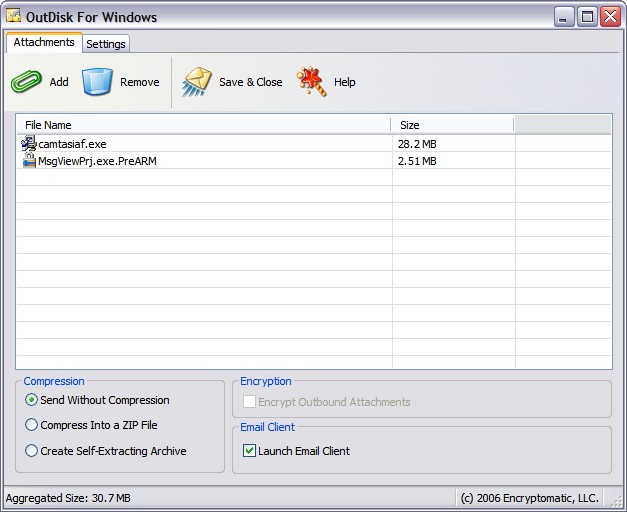This screenshot has height=512, width=627.
Task: Click the 2006 Encryptomatic, LLC. copyright text
Action: coord(529,498)
